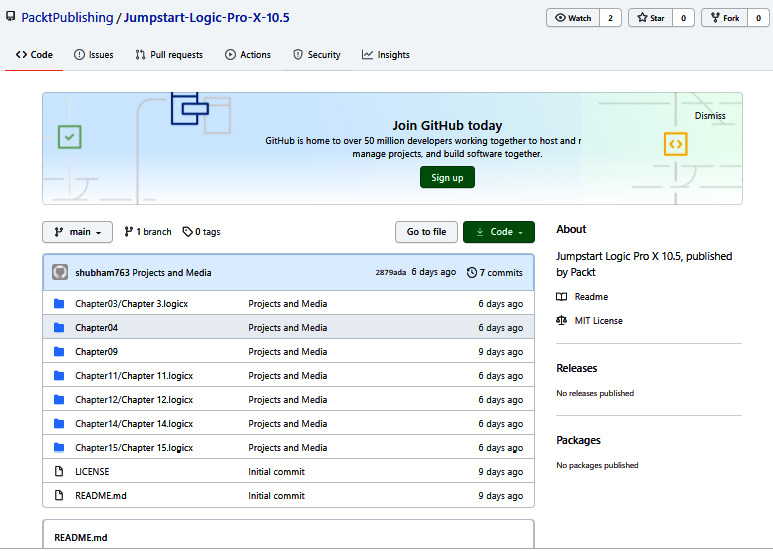The image size is (773, 551).
Task: Open Jumpstart-Logic-Pro-X-10.5 repository link
Action: tap(207, 18)
